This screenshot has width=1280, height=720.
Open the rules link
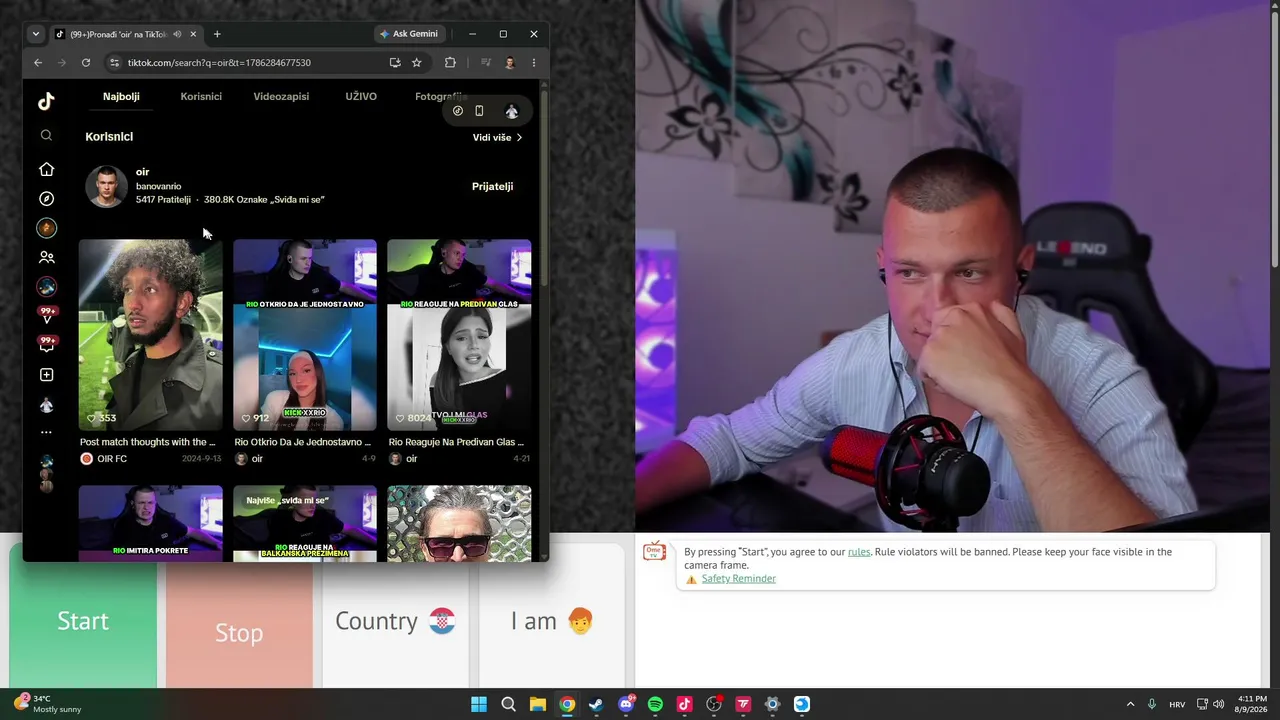pos(859,552)
